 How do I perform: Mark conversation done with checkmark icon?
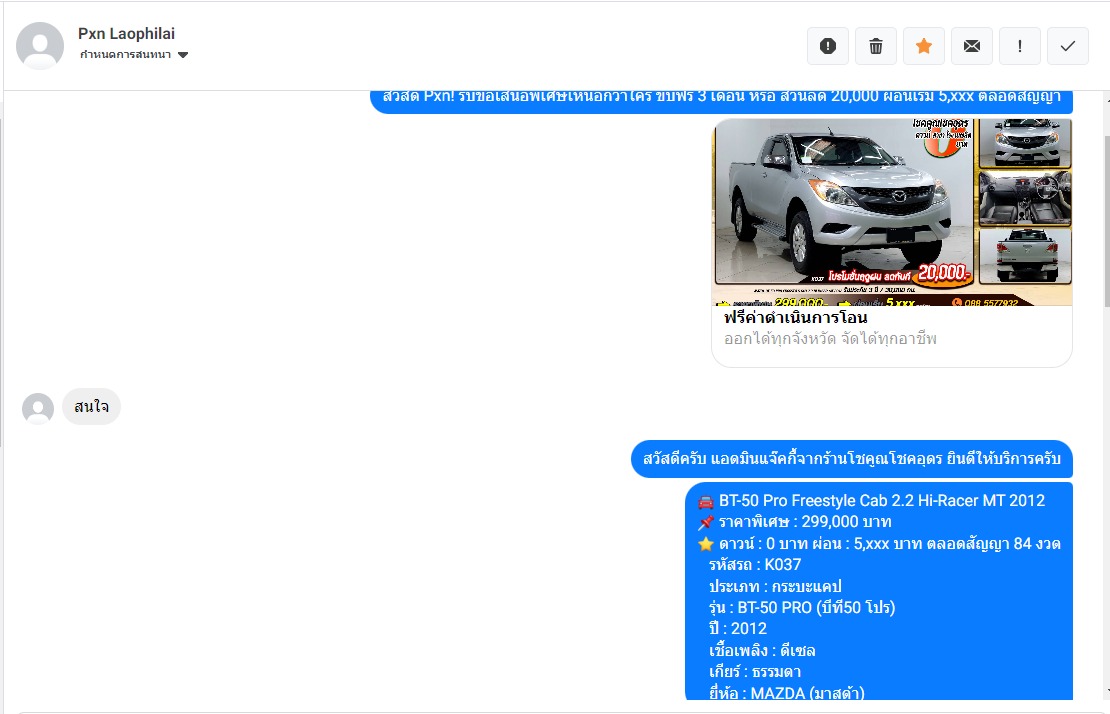[1068, 46]
